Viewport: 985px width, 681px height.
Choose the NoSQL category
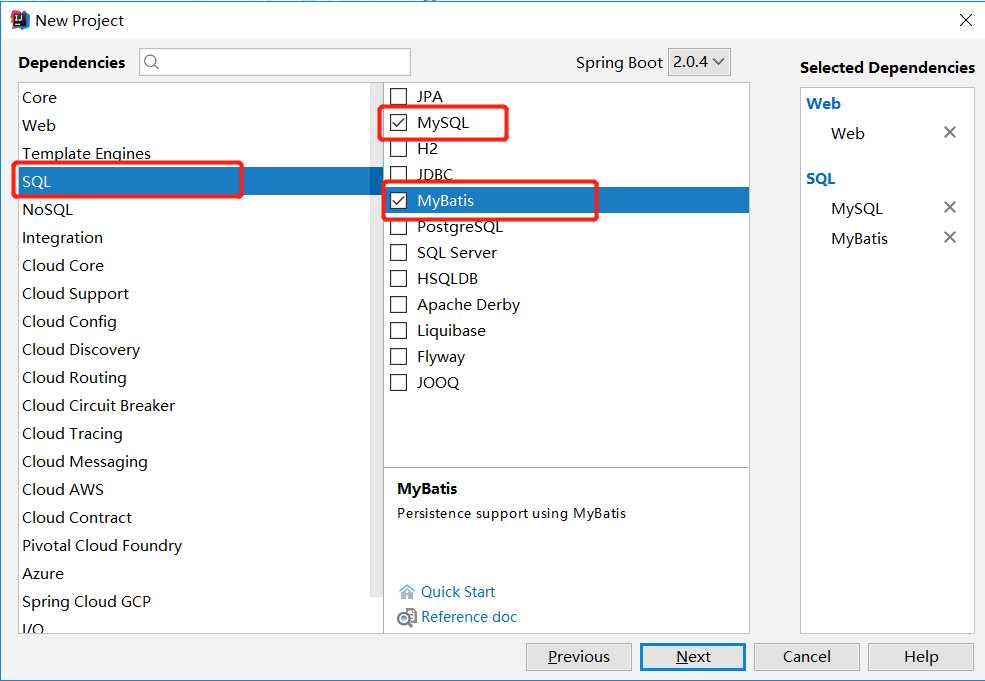coord(195,209)
